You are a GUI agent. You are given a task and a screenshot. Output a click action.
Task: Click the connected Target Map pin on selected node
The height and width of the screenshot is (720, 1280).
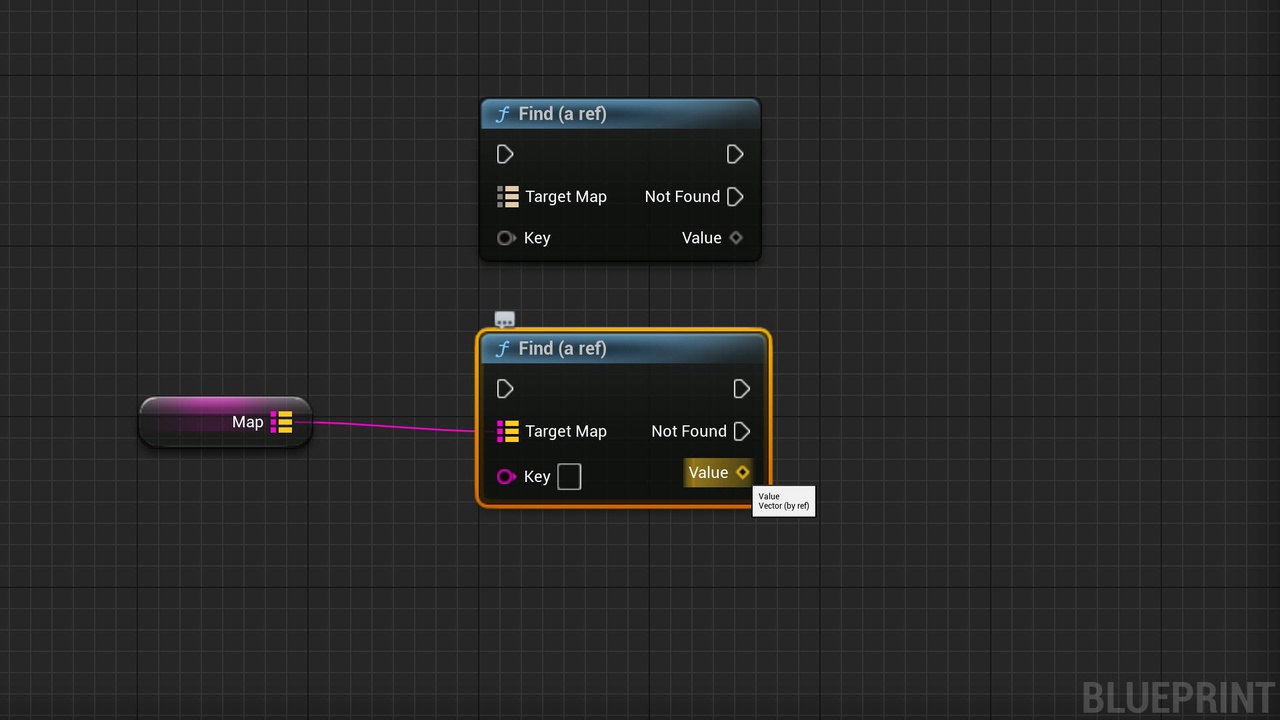(508, 431)
